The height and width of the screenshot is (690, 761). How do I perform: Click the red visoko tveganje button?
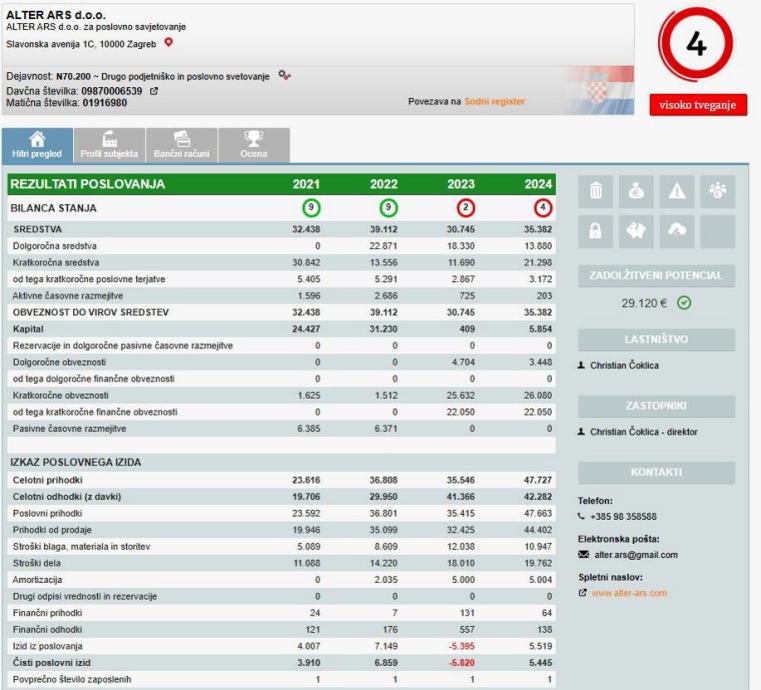click(x=697, y=106)
